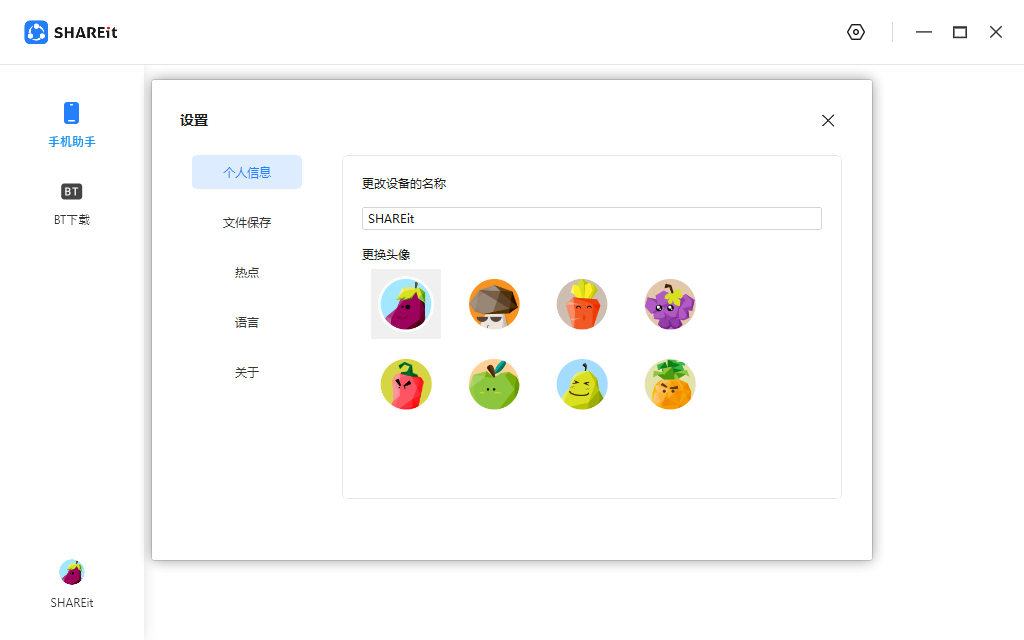
Task: Click the 手机助手 label in the sidebar
Action: coord(72,142)
